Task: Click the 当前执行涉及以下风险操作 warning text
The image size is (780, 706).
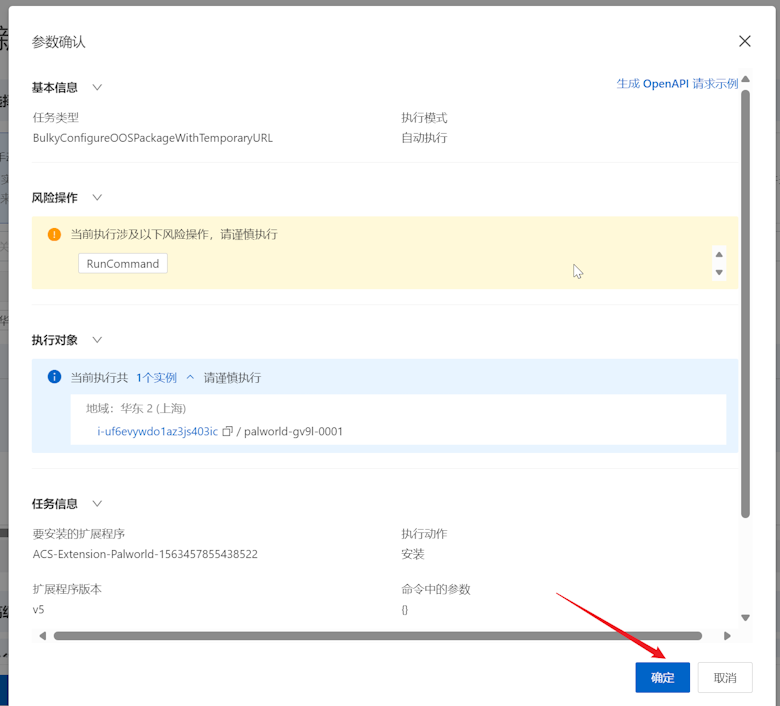Action: (174, 234)
